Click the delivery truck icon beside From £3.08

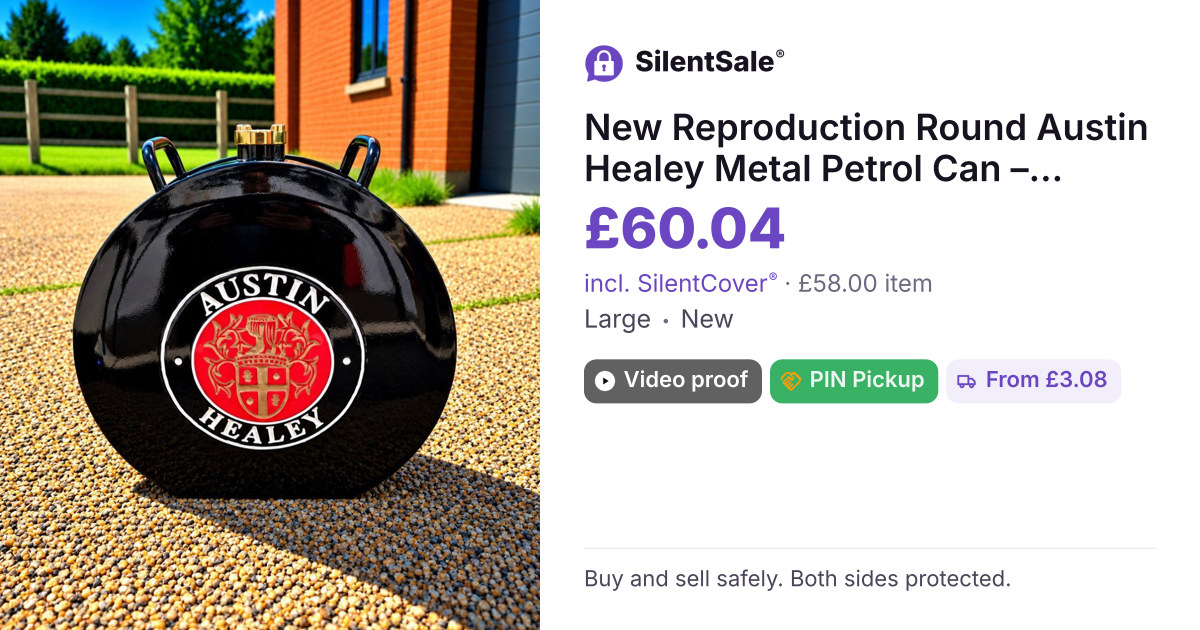967,381
